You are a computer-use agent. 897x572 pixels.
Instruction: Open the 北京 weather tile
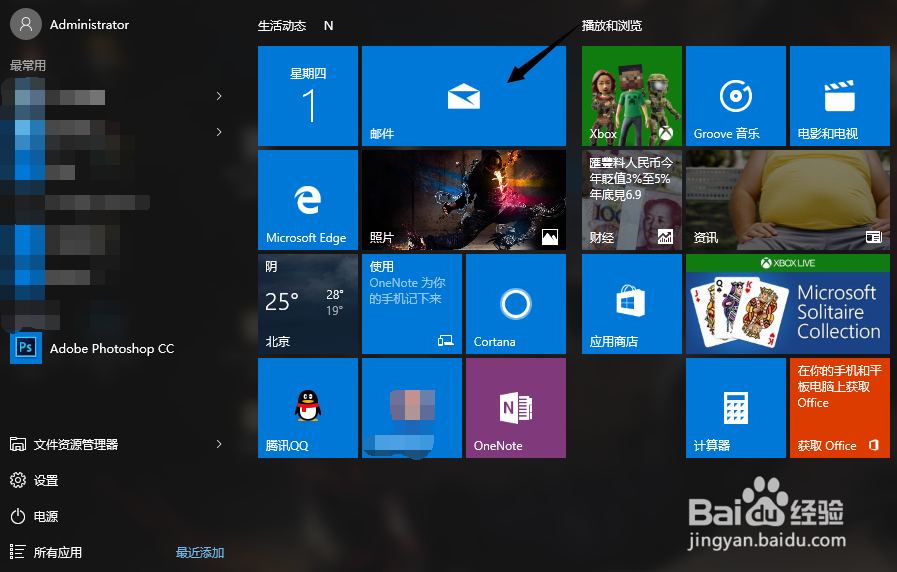pos(308,304)
